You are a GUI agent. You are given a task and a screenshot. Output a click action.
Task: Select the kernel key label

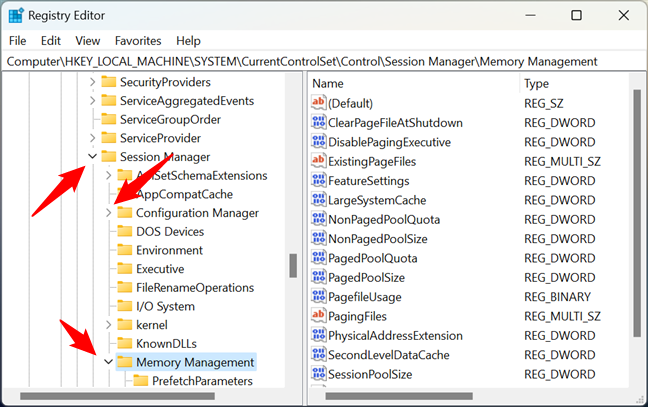pos(152,325)
